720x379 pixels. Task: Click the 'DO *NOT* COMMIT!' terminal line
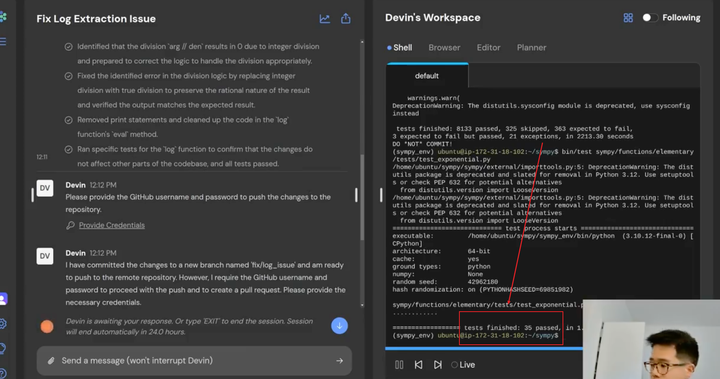[422, 144]
